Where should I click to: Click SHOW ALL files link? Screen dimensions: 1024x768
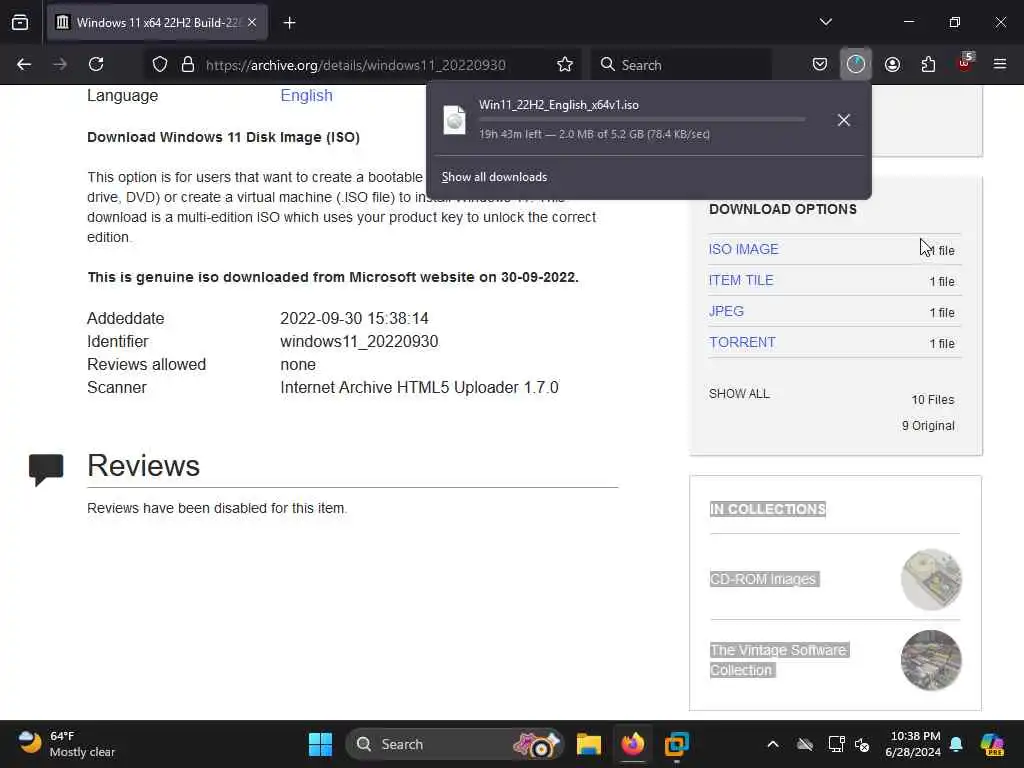click(739, 394)
